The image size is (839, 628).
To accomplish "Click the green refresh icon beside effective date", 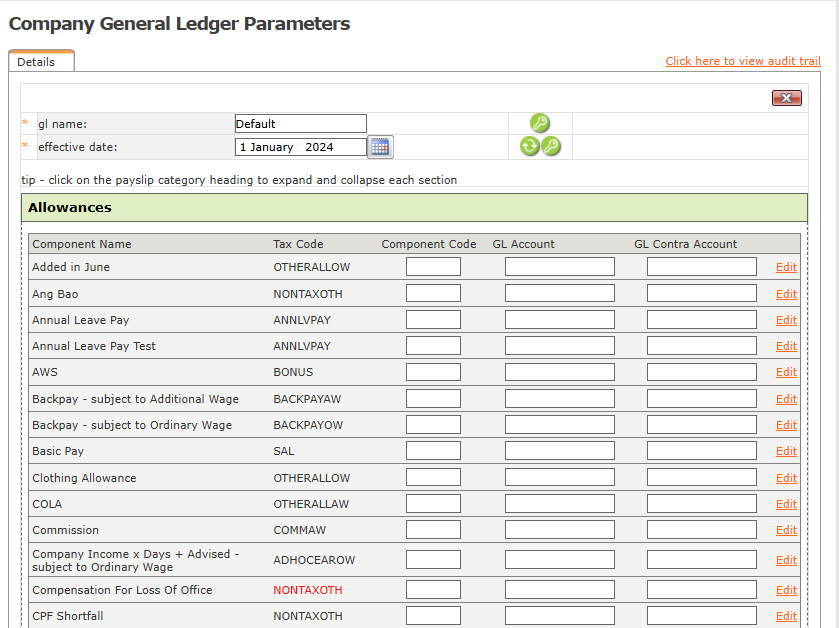I will click(x=529, y=147).
